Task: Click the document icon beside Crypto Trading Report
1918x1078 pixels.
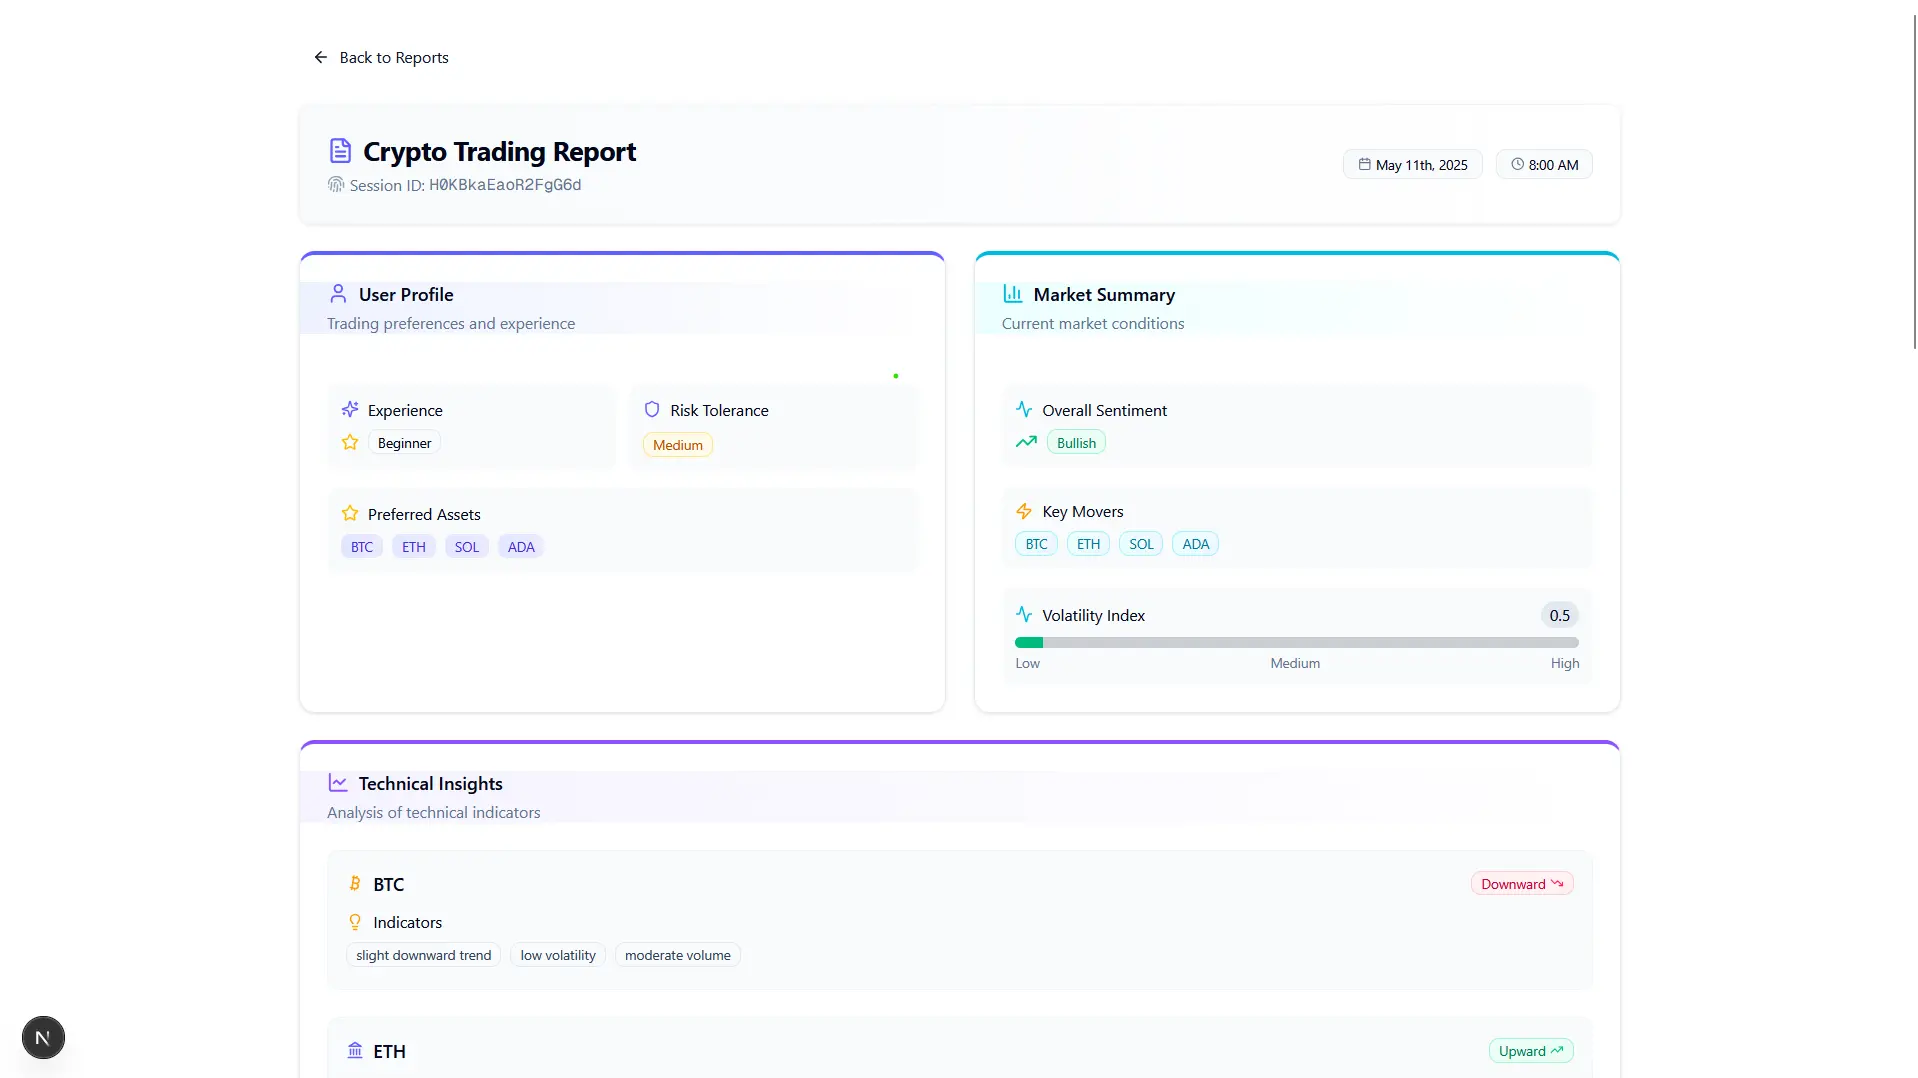Action: coord(340,150)
